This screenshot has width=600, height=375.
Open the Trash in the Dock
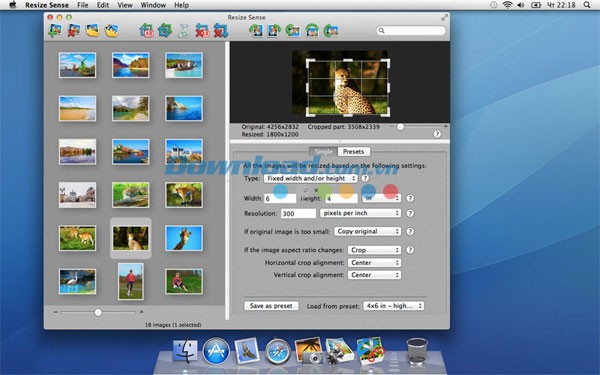[x=417, y=351]
